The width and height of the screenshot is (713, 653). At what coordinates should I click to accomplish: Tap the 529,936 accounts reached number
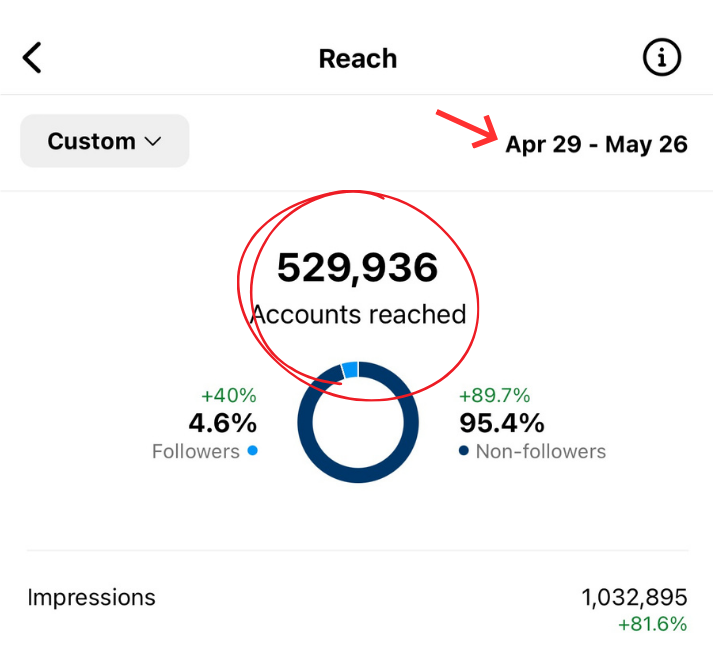(357, 268)
